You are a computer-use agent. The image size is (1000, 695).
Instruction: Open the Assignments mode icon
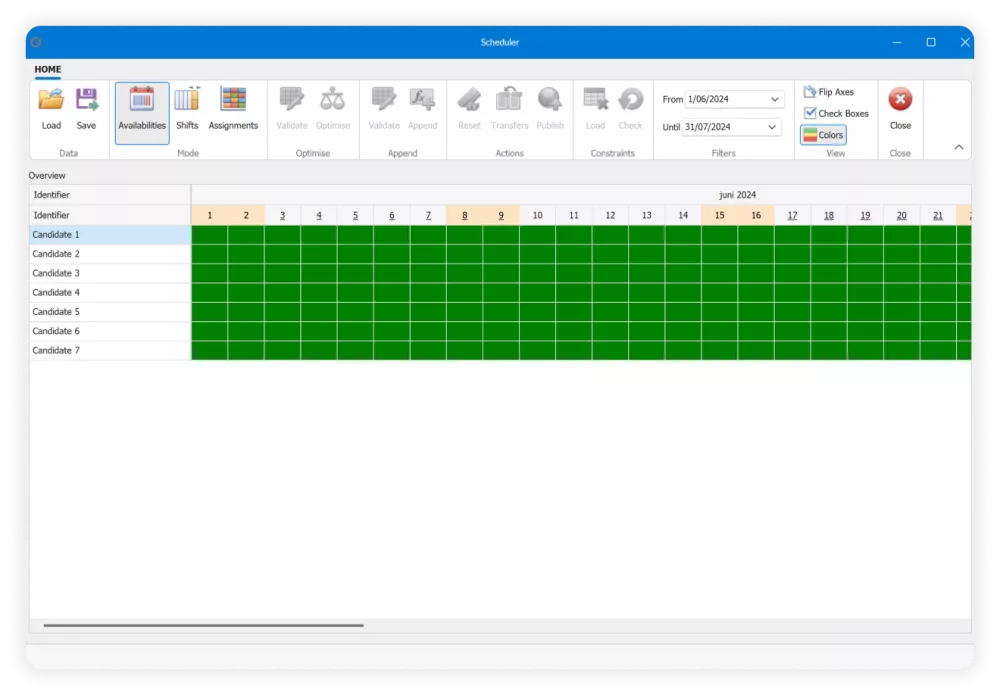tap(233, 99)
